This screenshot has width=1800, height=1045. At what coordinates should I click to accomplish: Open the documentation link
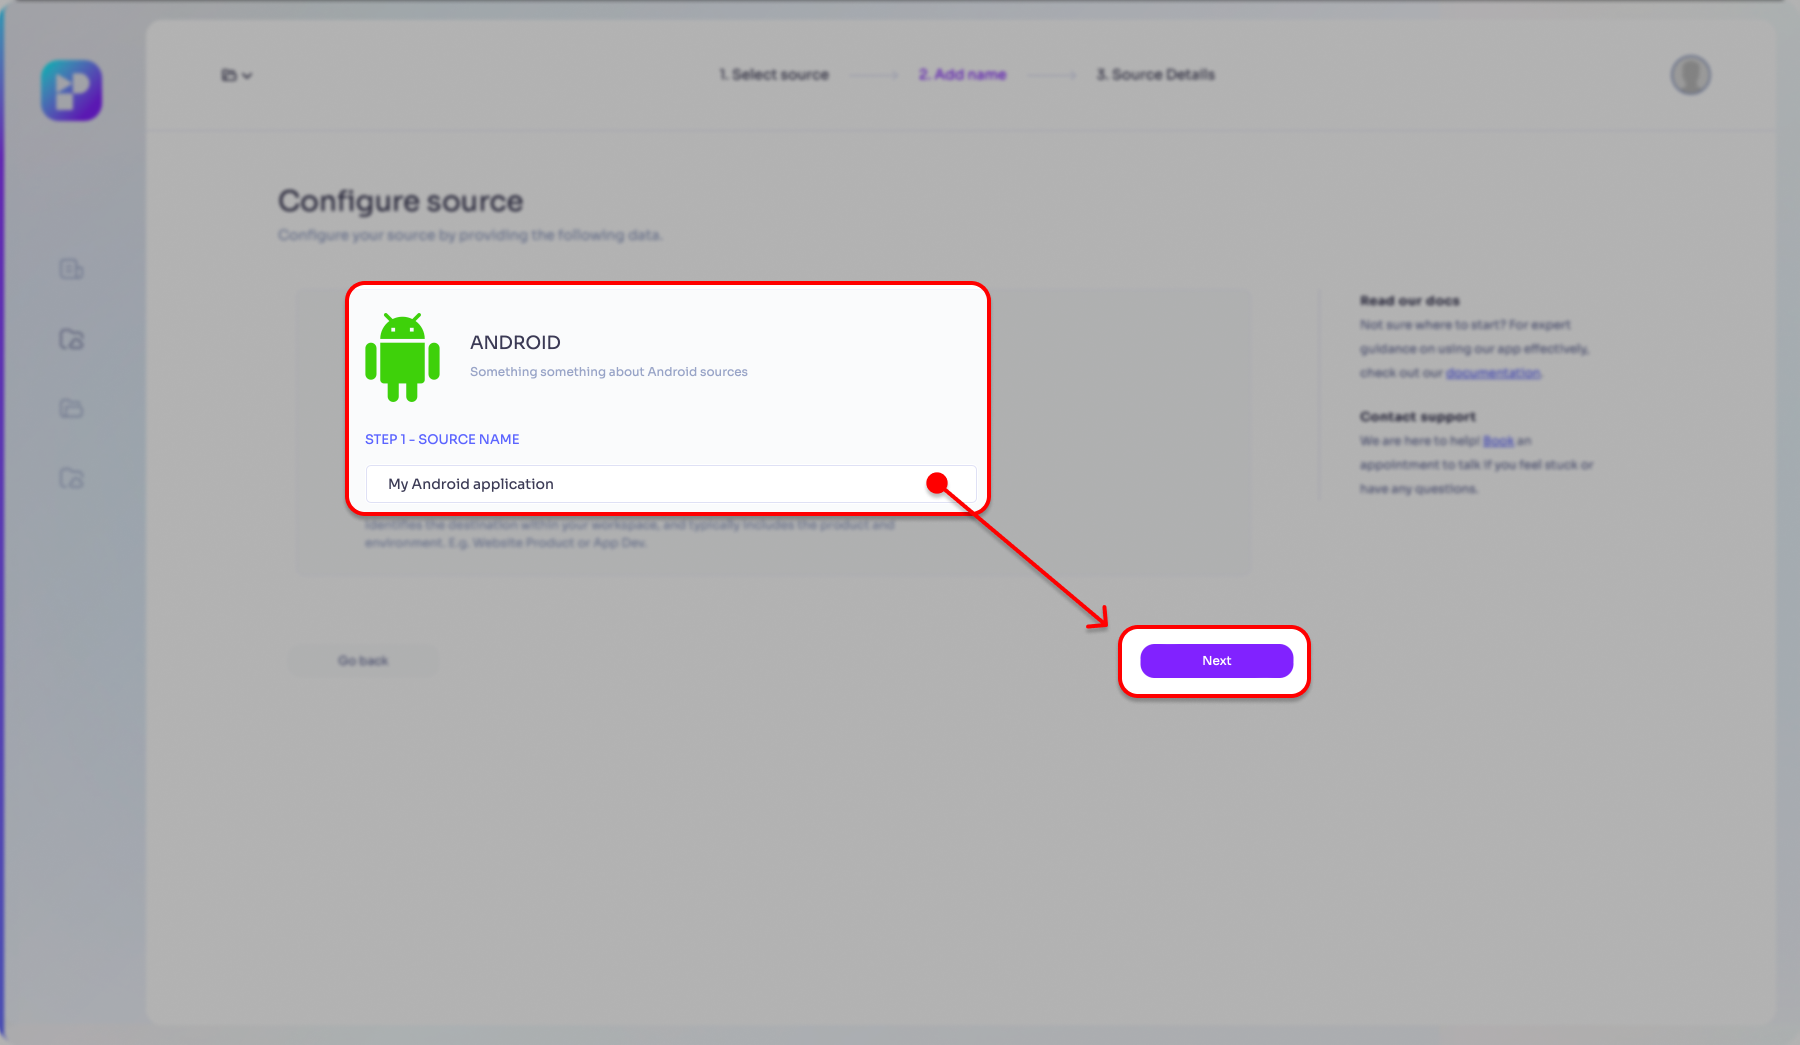(x=1492, y=373)
